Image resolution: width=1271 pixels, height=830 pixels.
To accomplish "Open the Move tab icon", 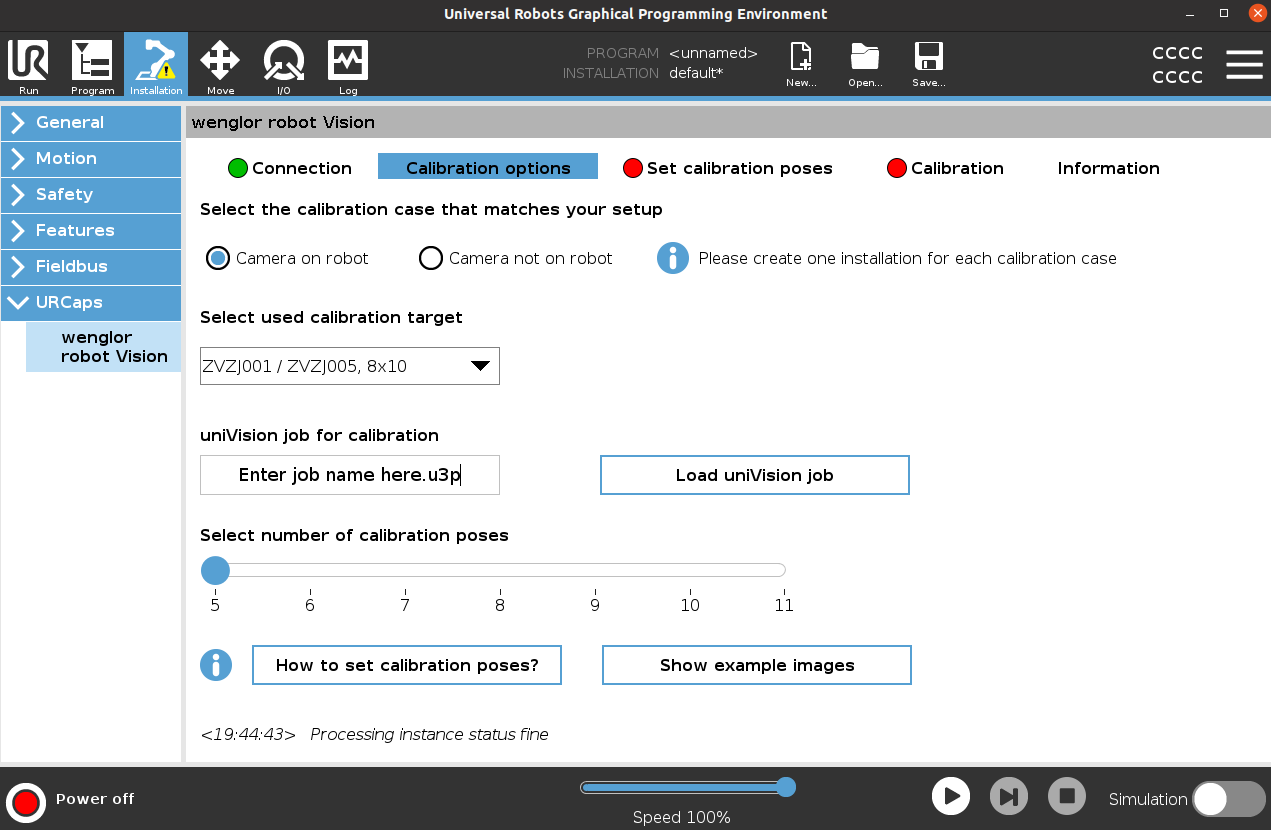I will tap(220, 65).
